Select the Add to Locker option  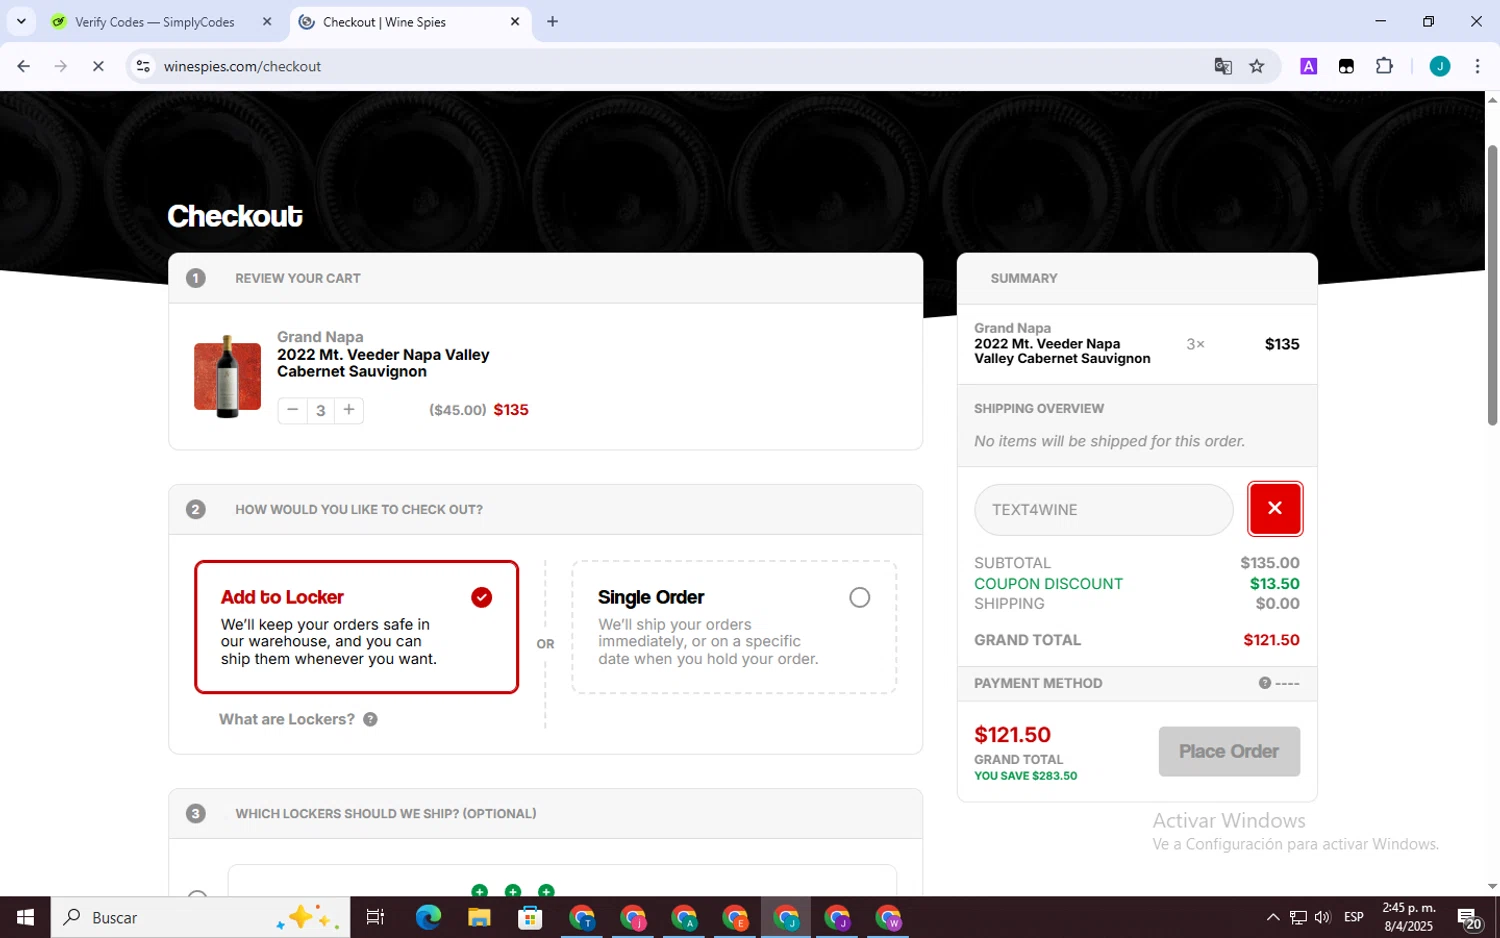[356, 627]
